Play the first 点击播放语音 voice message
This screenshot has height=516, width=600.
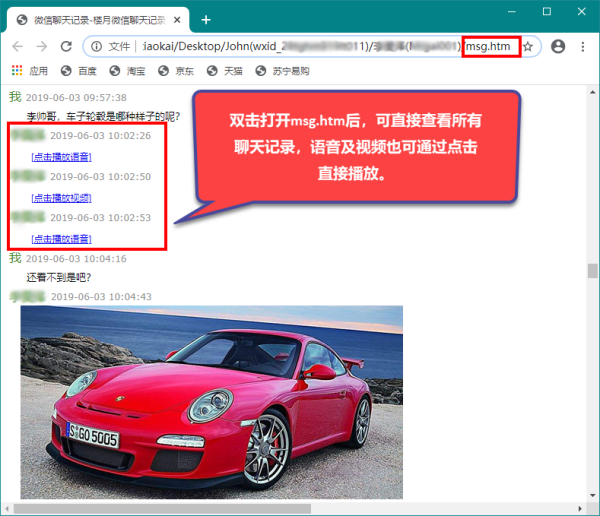coord(61,157)
